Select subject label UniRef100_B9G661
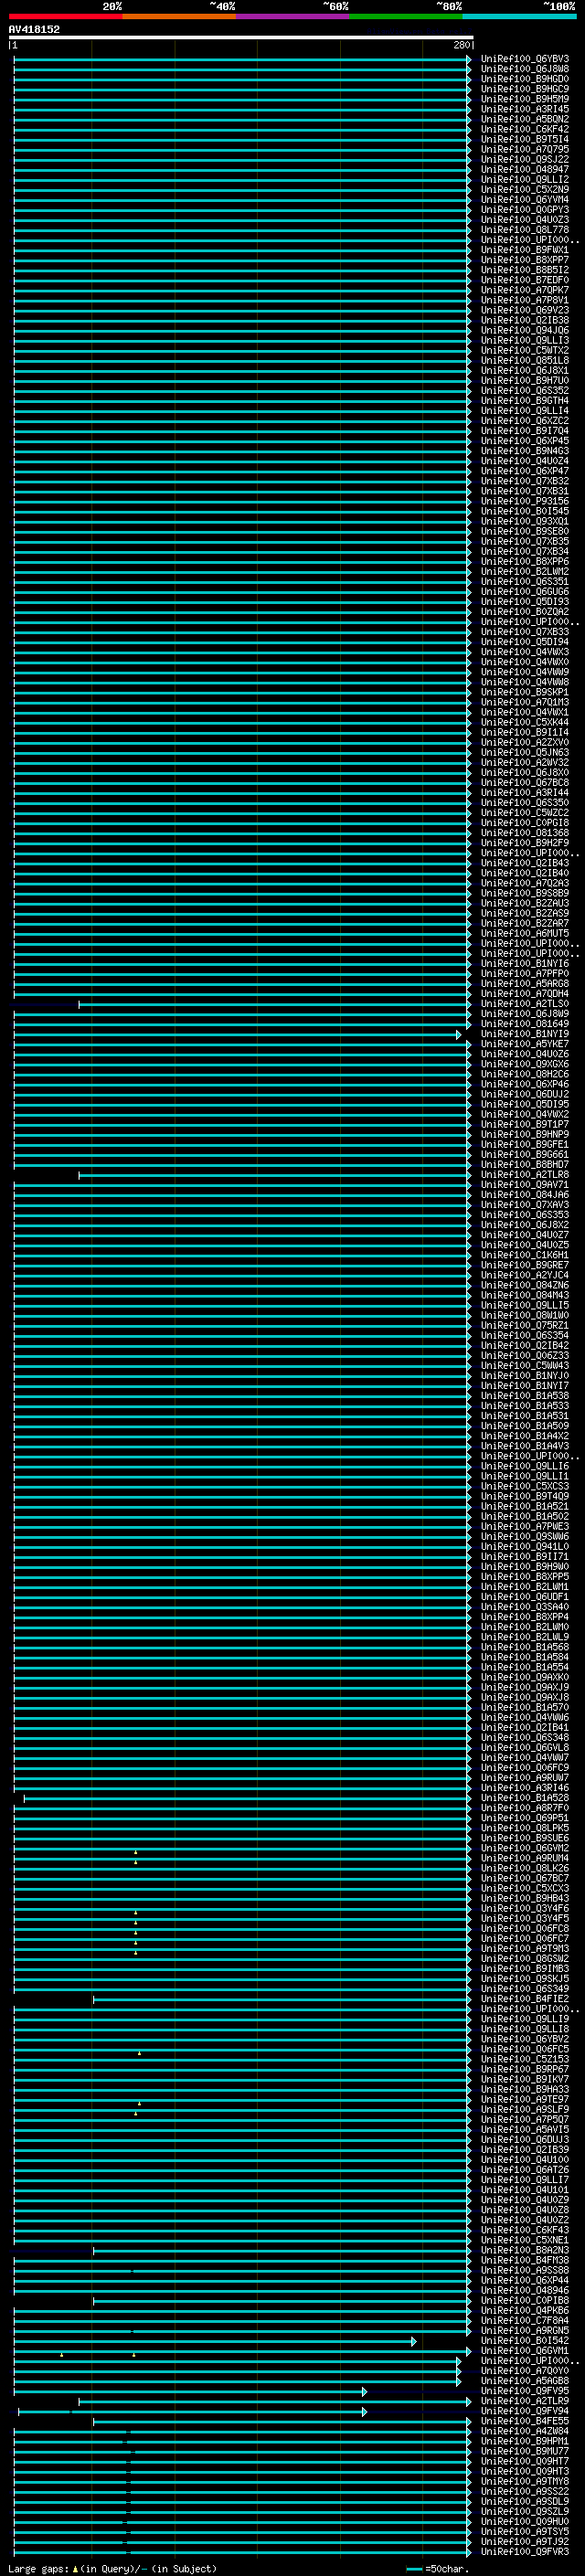 click(525, 1154)
